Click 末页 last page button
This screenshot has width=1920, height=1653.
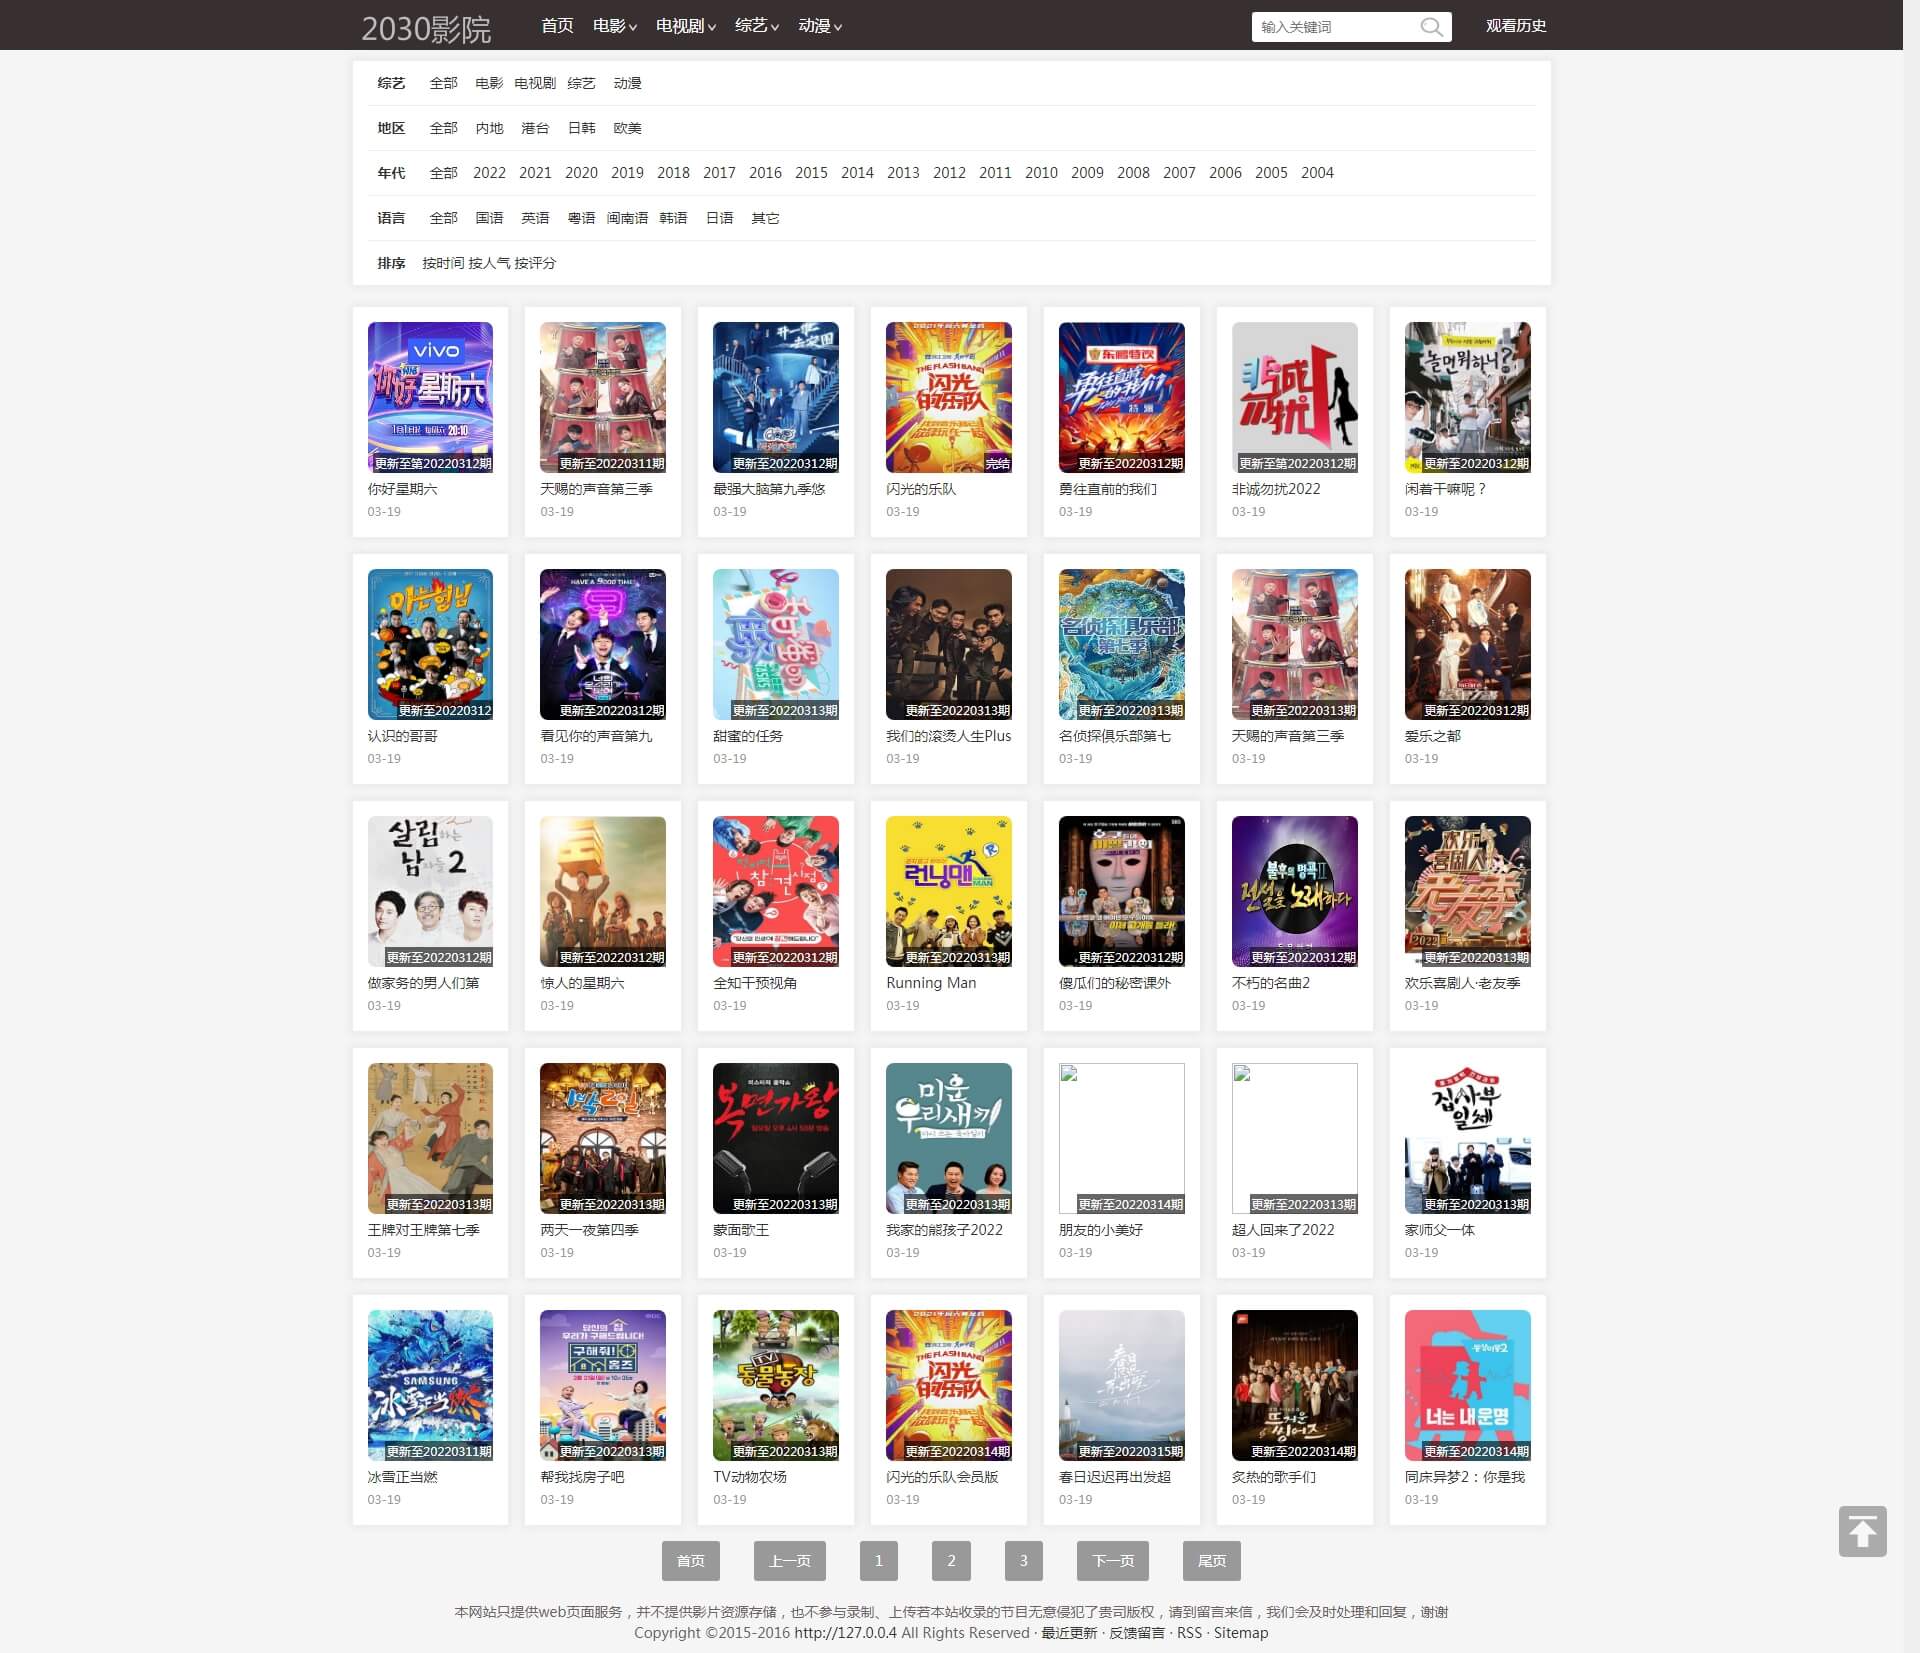click(x=1210, y=1560)
